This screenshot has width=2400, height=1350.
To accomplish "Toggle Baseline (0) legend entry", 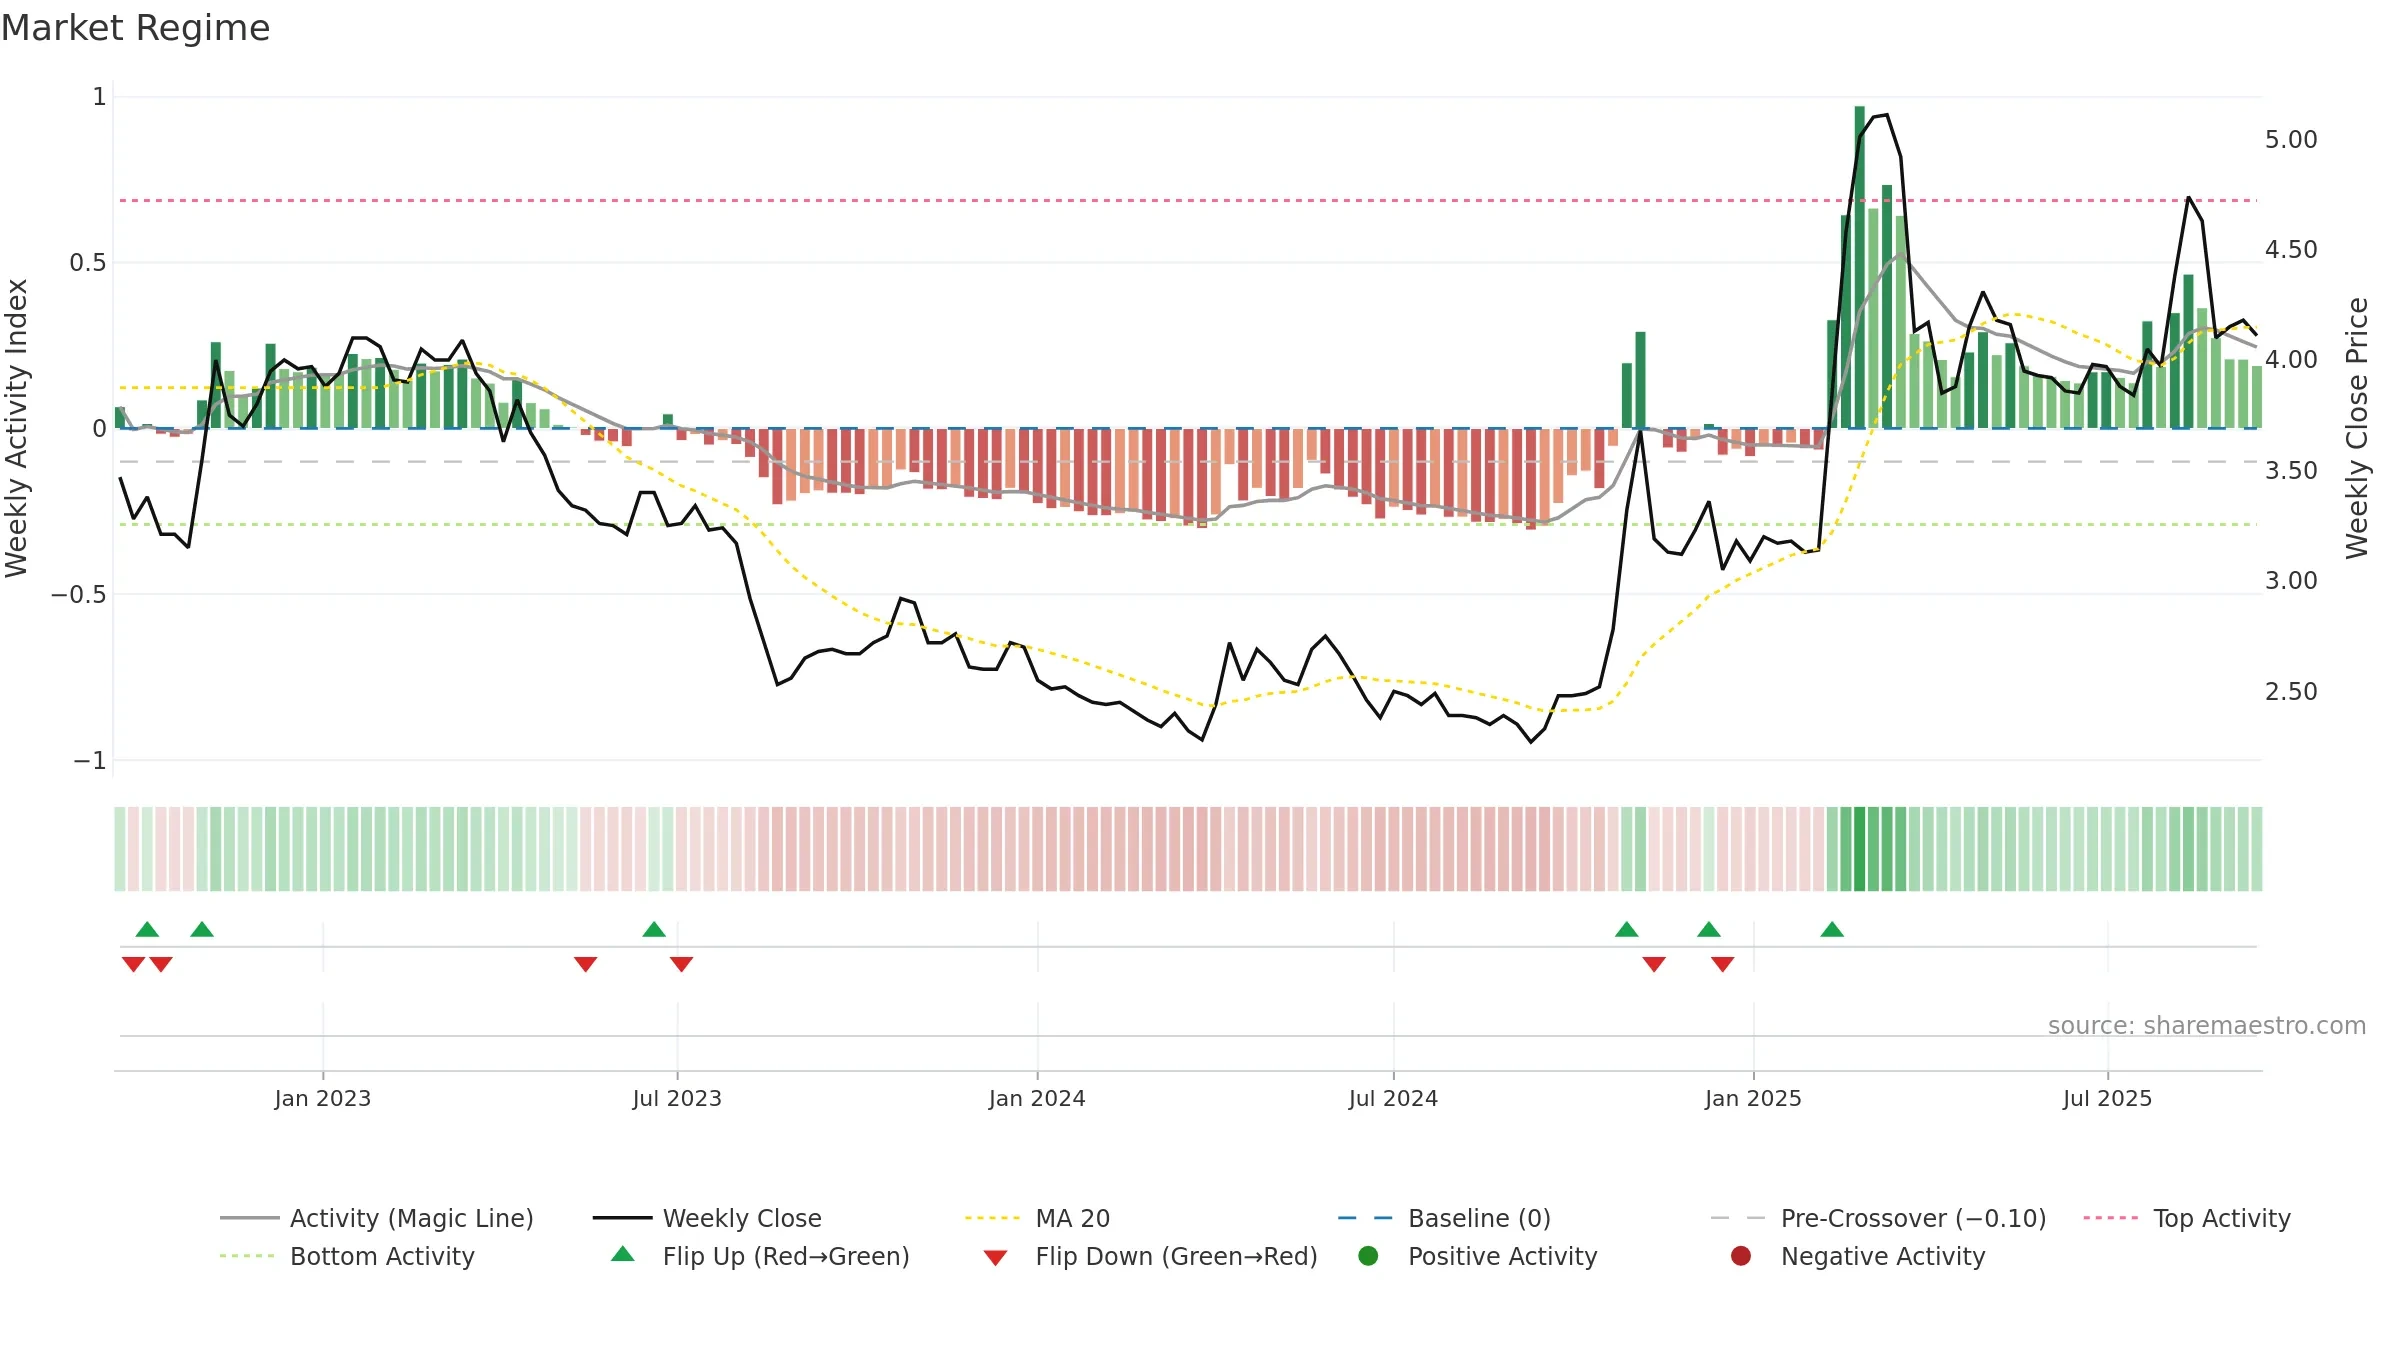I will coord(1444,1218).
